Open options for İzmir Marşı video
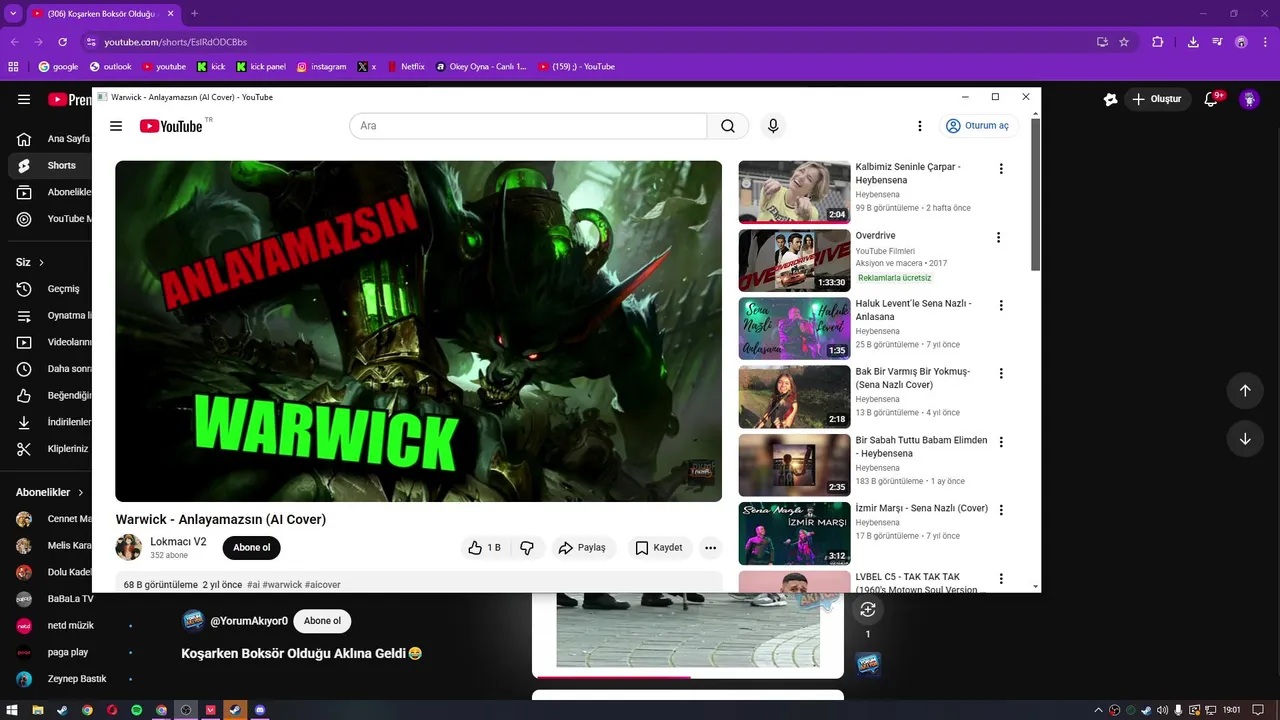The image size is (1280, 720). tap(1001, 510)
